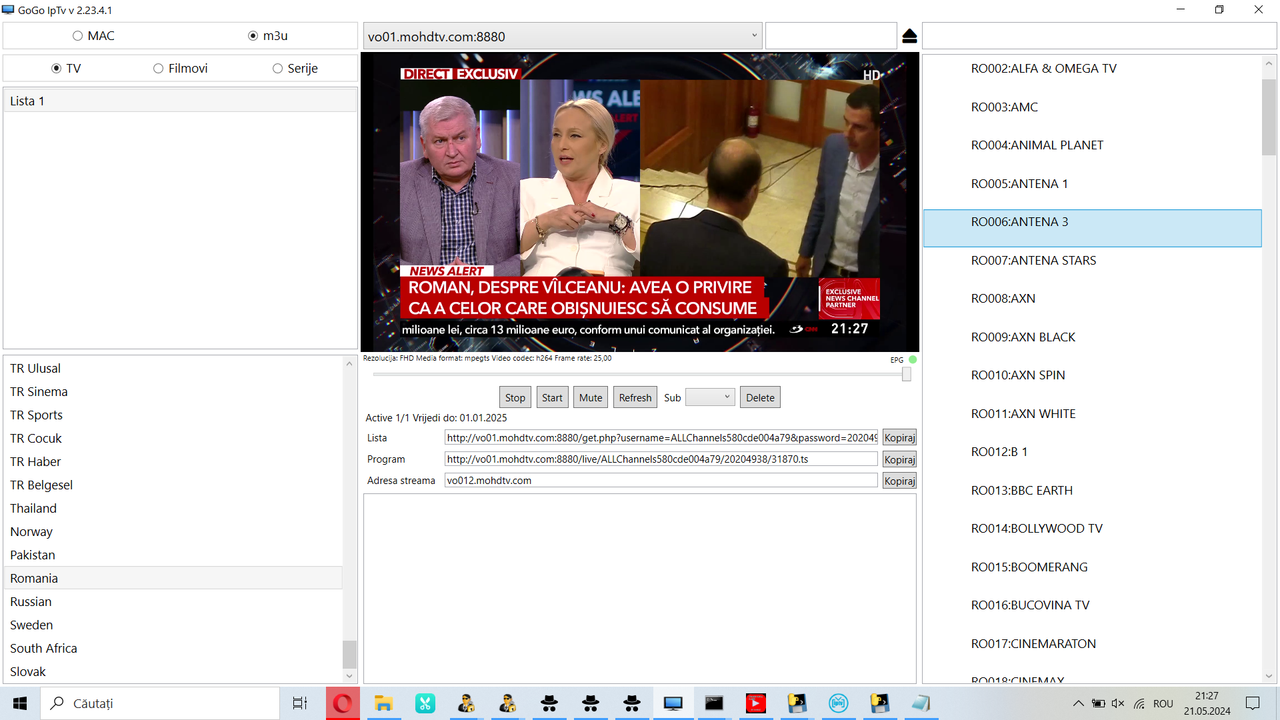Select the Slovak category
Screen dimensions: 1280x720
(x=173, y=672)
